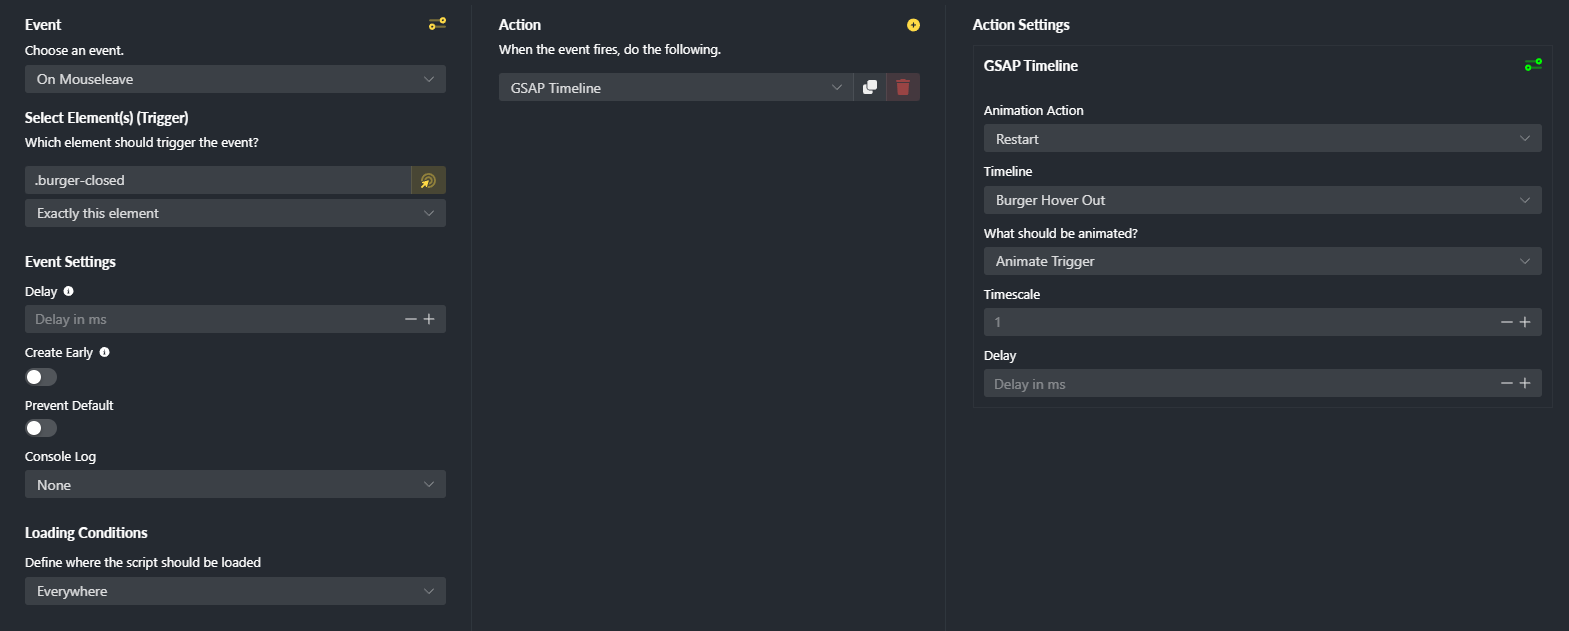This screenshot has height=631, width=1569.
Task: Duplicate the GSAP Timeline action
Action: pos(870,87)
